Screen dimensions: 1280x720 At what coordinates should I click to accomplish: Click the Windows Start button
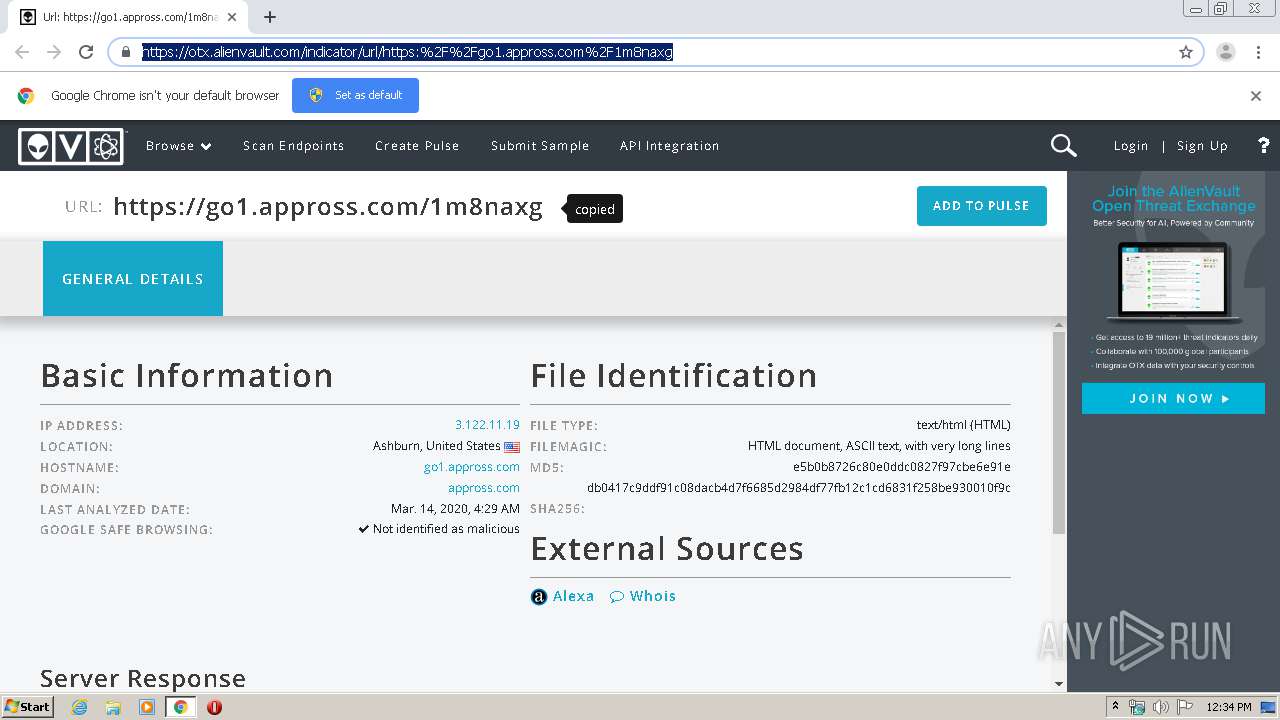click(27, 707)
